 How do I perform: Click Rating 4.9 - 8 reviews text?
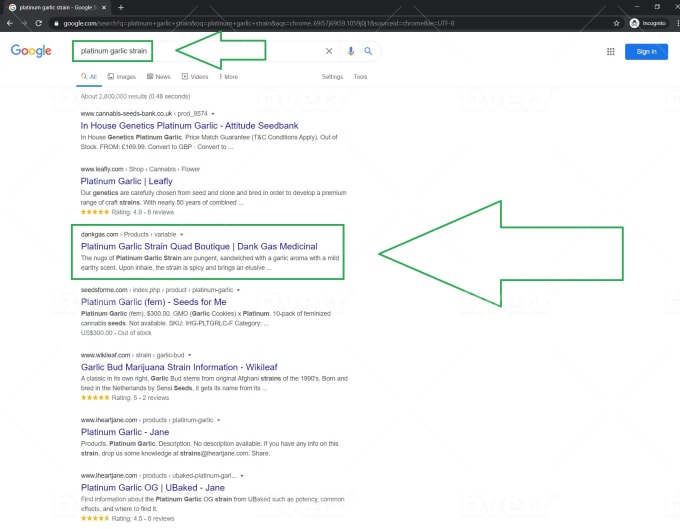coord(143,212)
